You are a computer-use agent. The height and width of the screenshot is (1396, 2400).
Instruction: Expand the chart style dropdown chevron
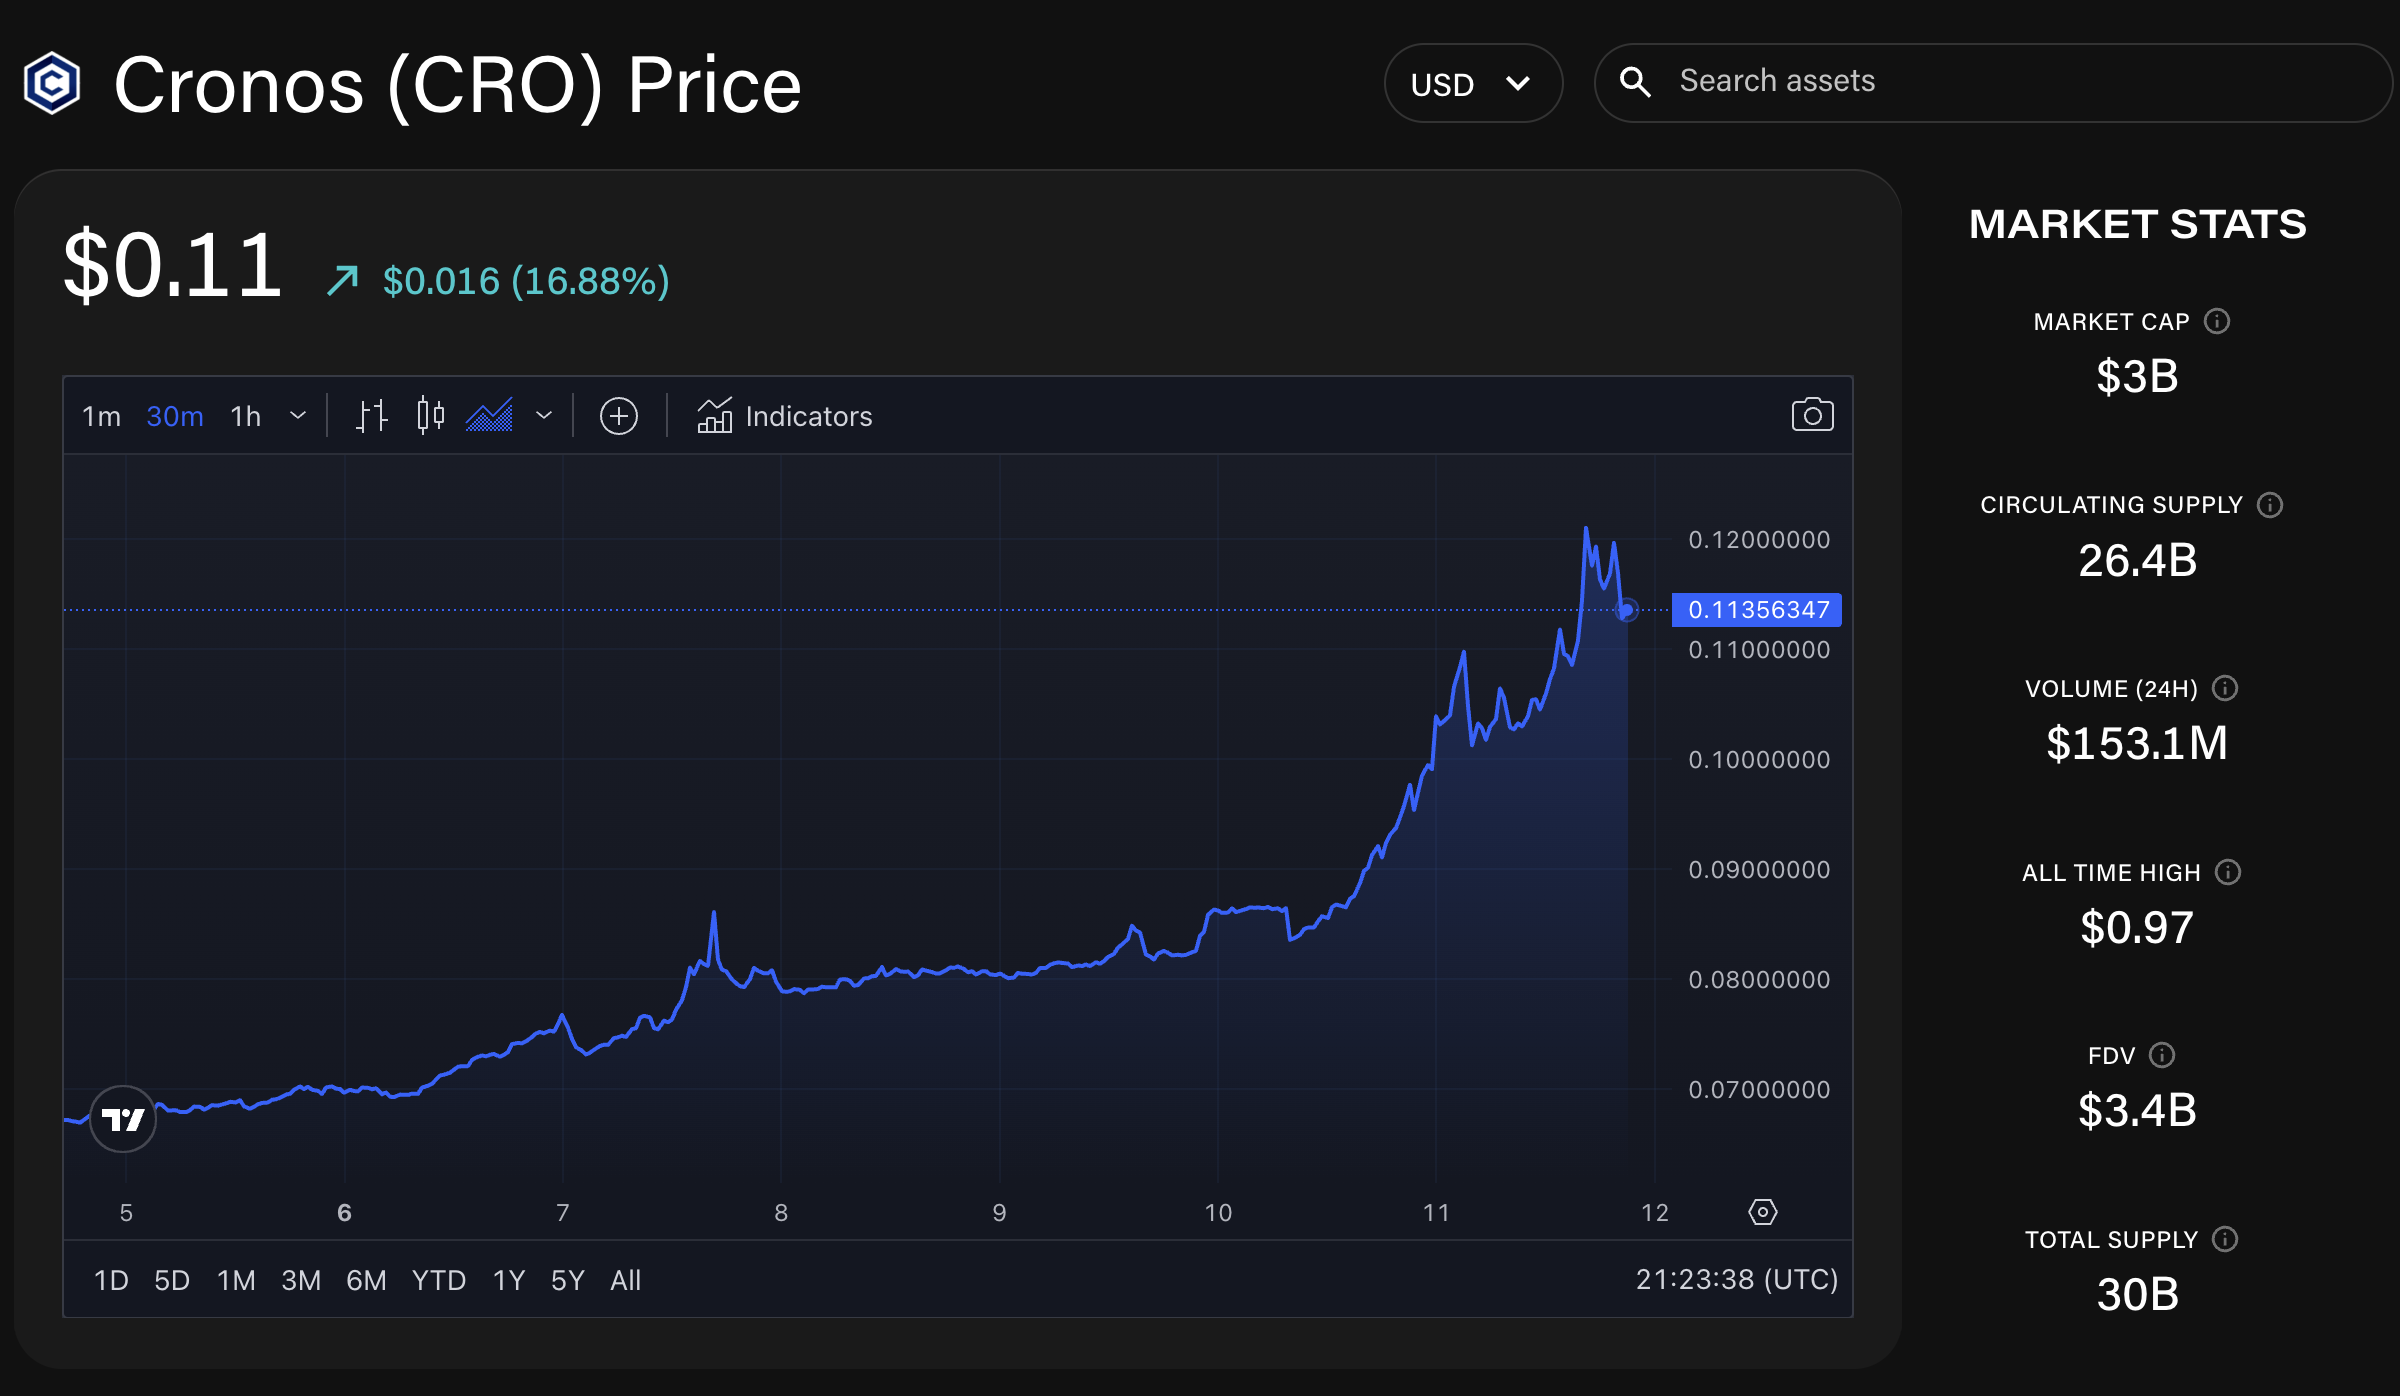coord(544,416)
